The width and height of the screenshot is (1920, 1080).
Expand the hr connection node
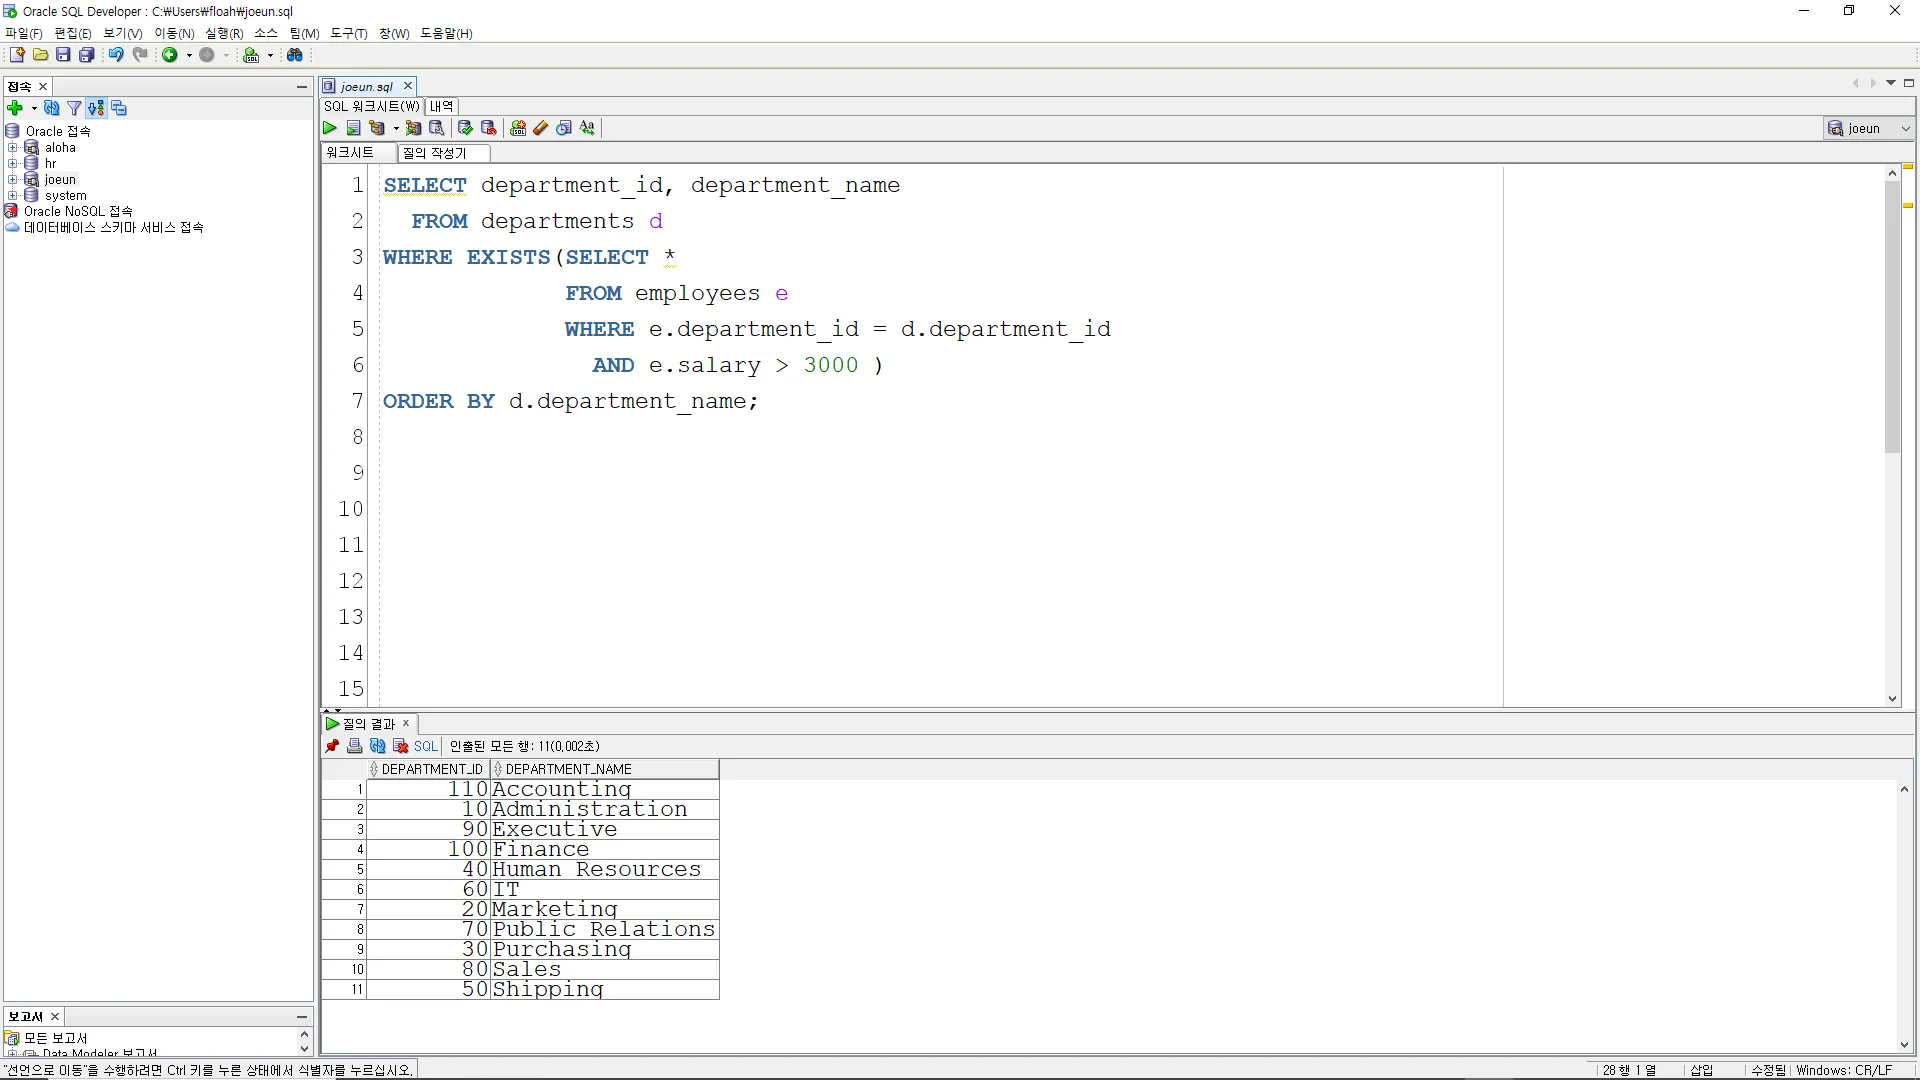[13, 163]
